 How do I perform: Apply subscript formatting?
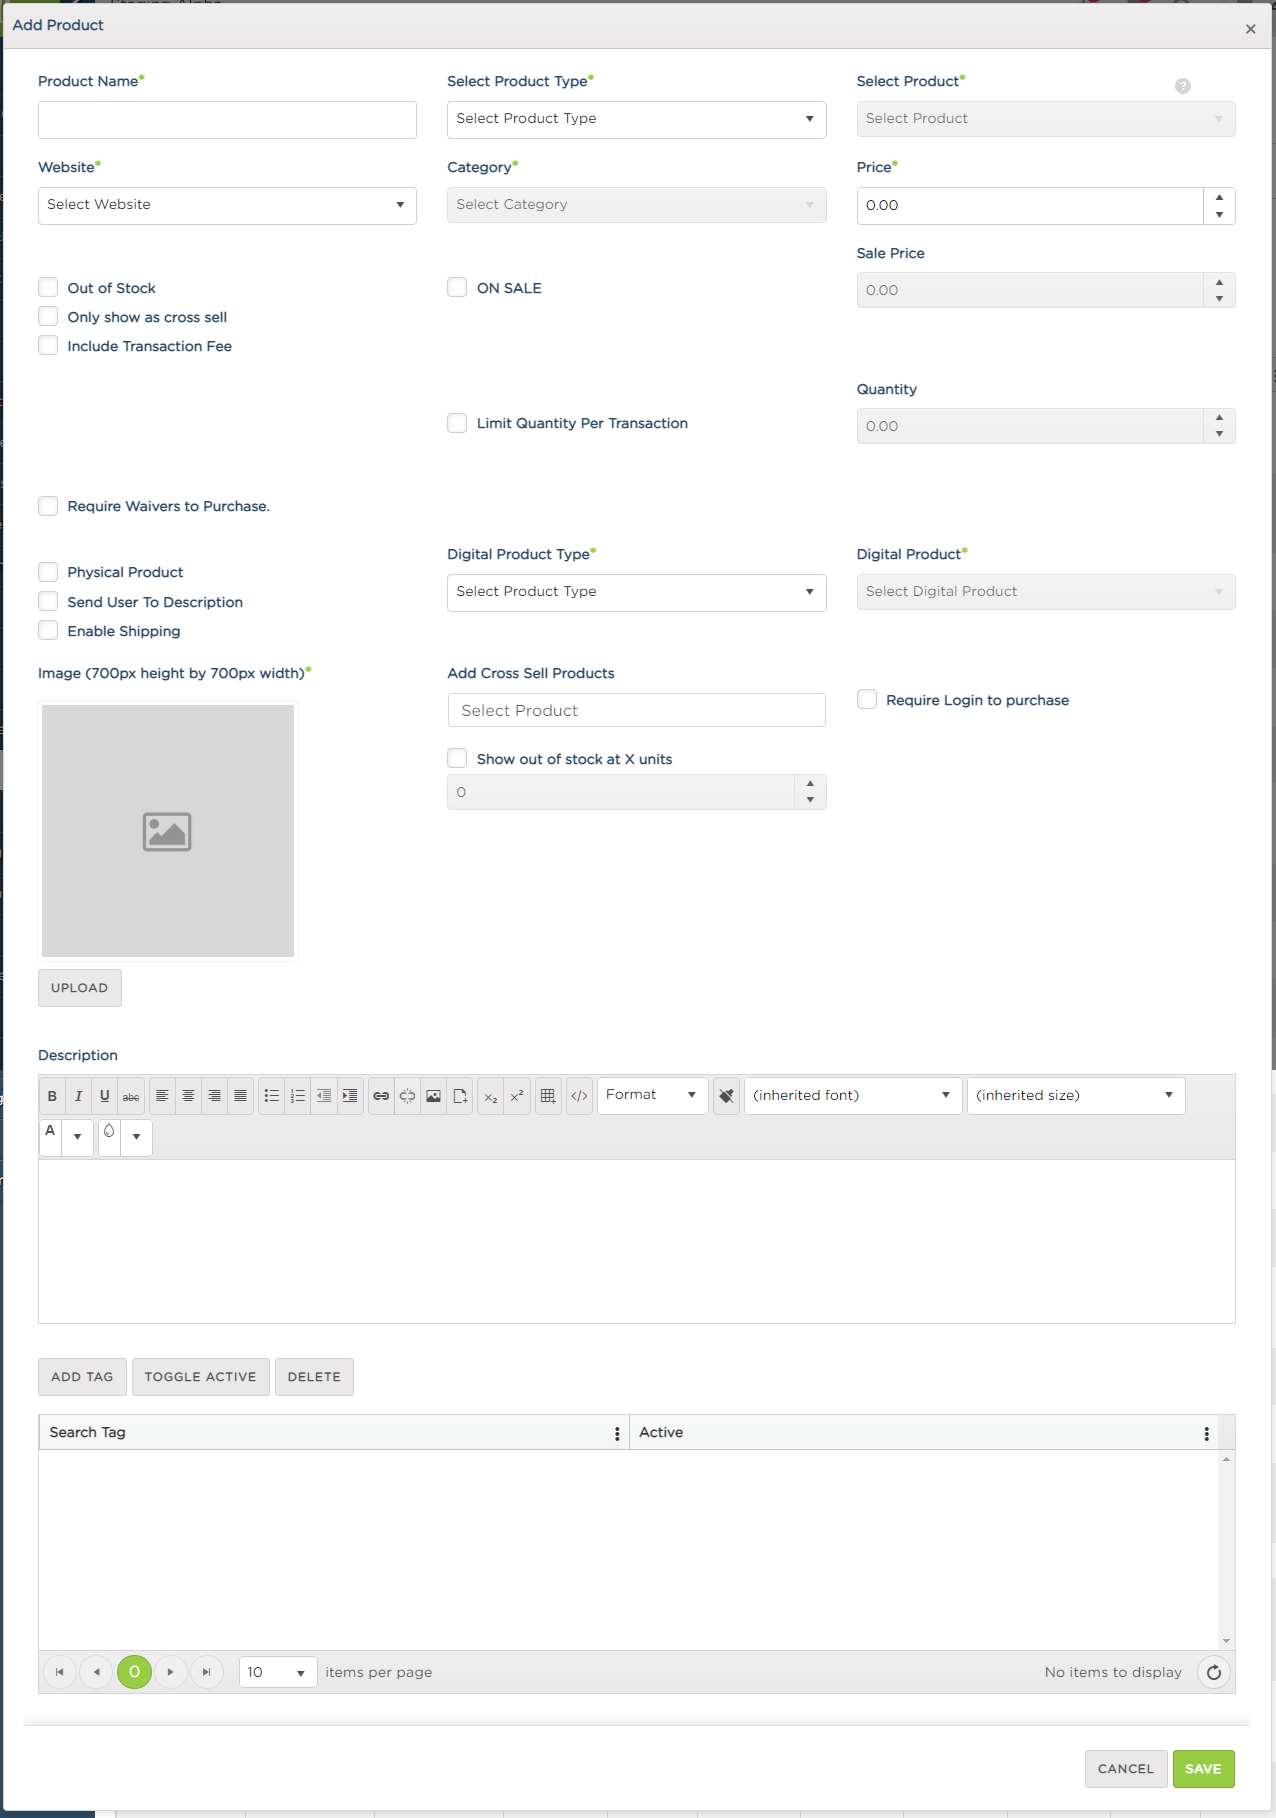[x=490, y=1096]
